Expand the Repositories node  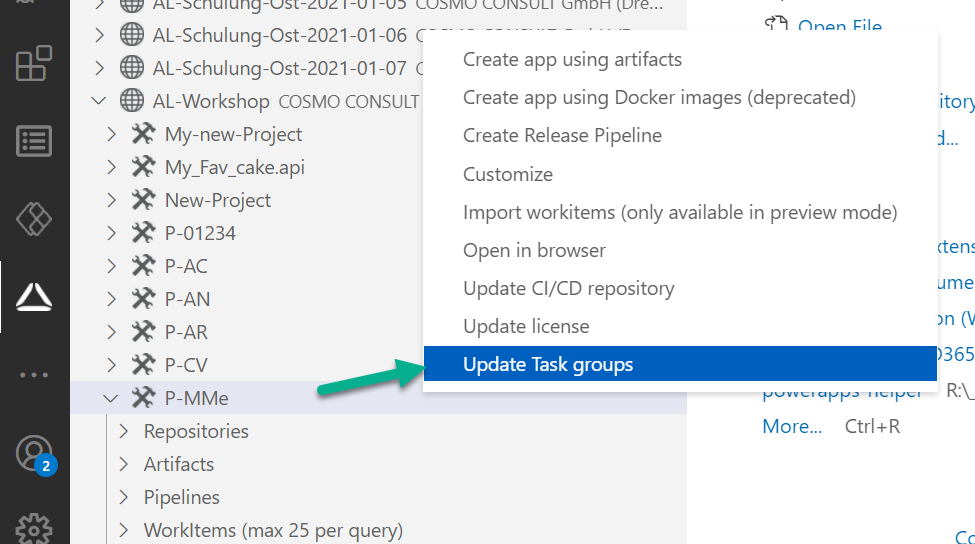(x=124, y=431)
